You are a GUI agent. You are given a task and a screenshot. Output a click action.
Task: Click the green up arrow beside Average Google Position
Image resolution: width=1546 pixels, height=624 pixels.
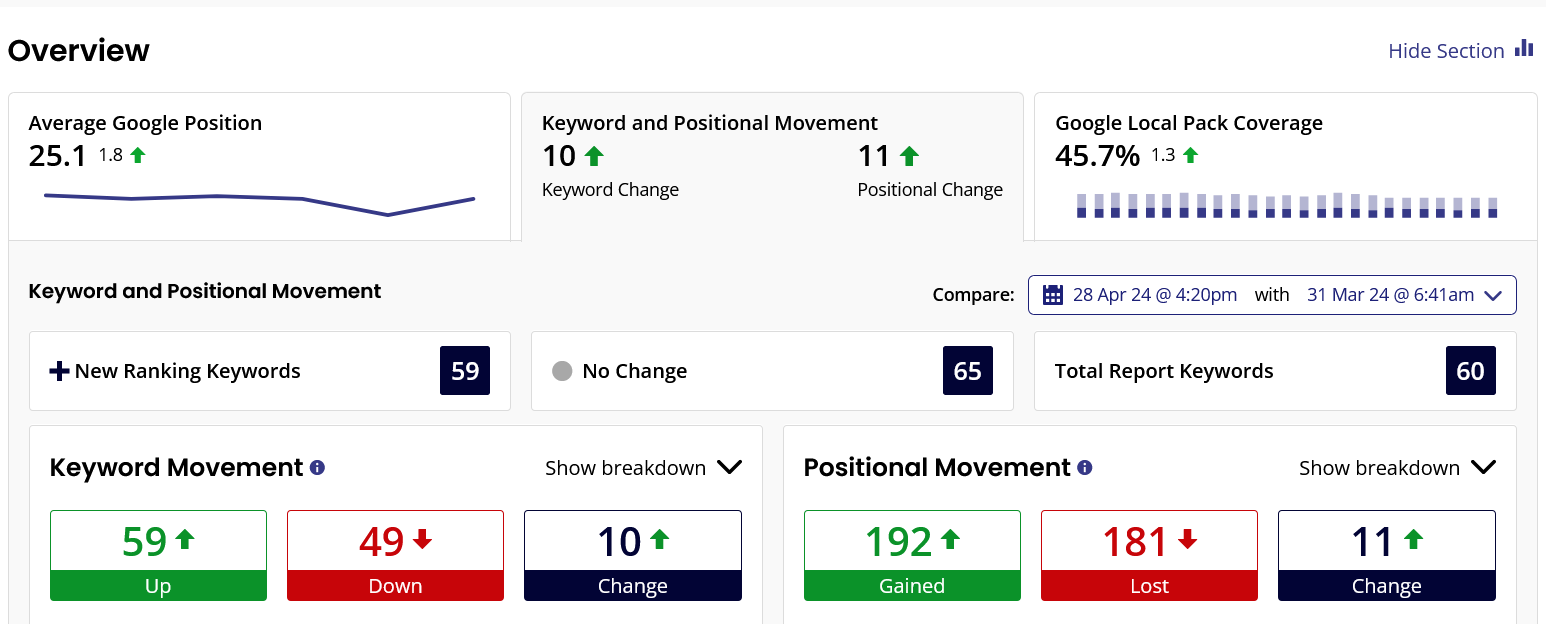(138, 154)
